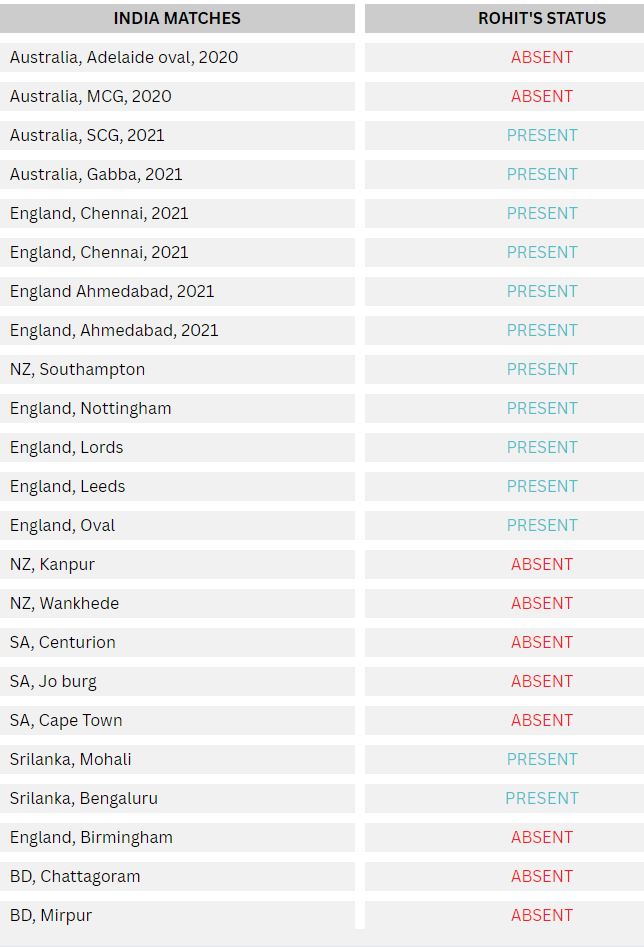Select the Srilanka, Bengaluru match cell
Image resolution: width=644 pixels, height=947 pixels.
177,798
